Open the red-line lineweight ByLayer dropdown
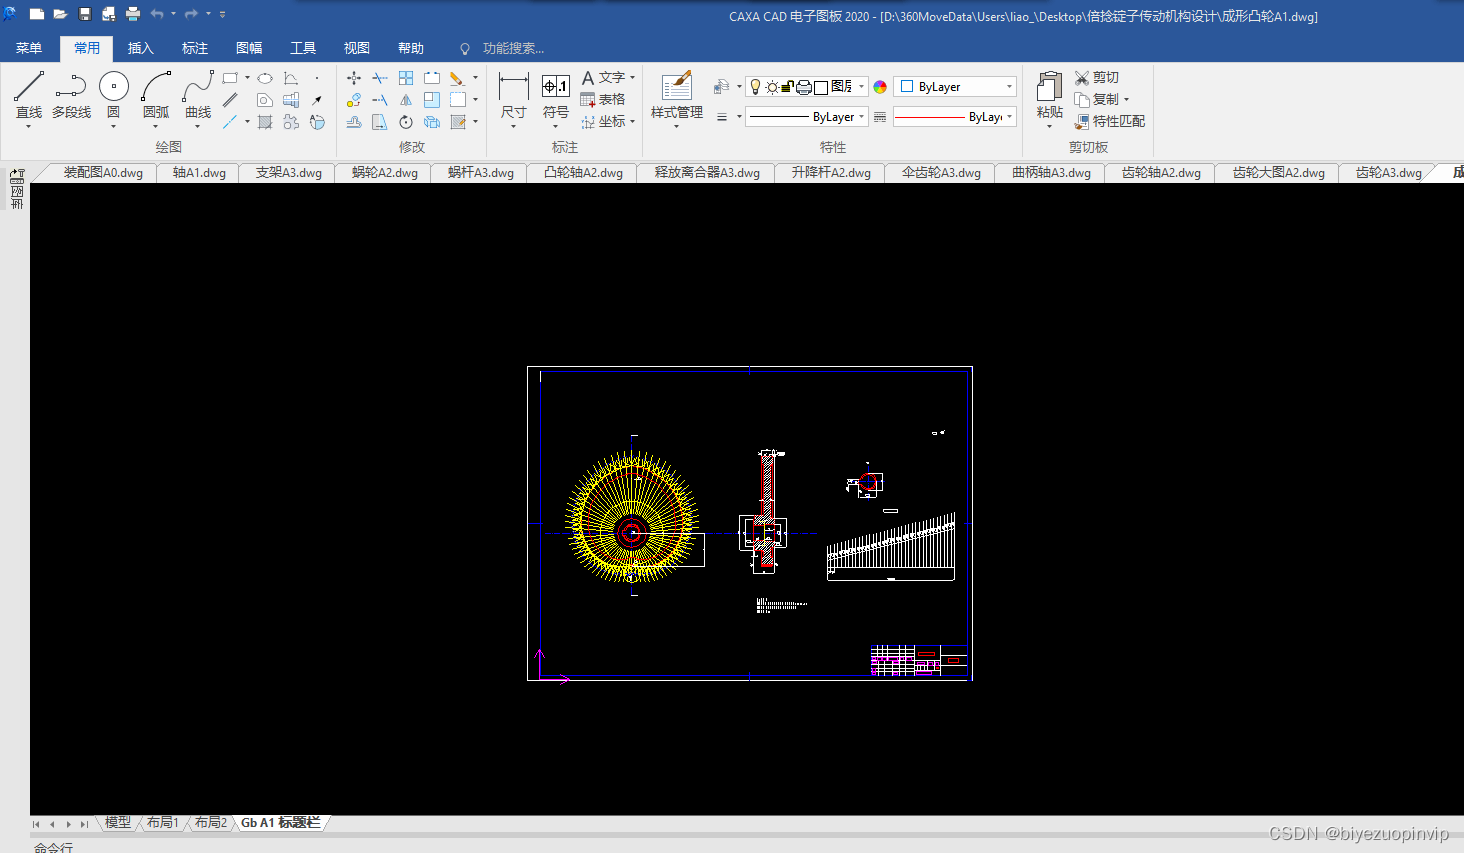Image resolution: width=1464 pixels, height=853 pixels. coord(1009,117)
